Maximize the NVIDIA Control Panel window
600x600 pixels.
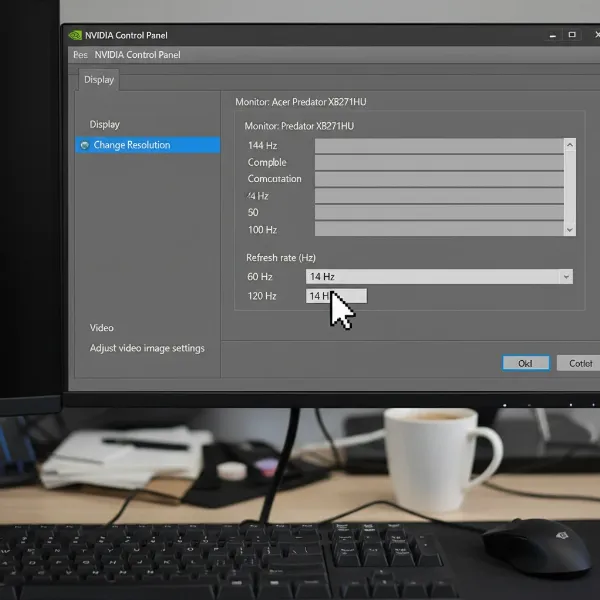click(572, 35)
